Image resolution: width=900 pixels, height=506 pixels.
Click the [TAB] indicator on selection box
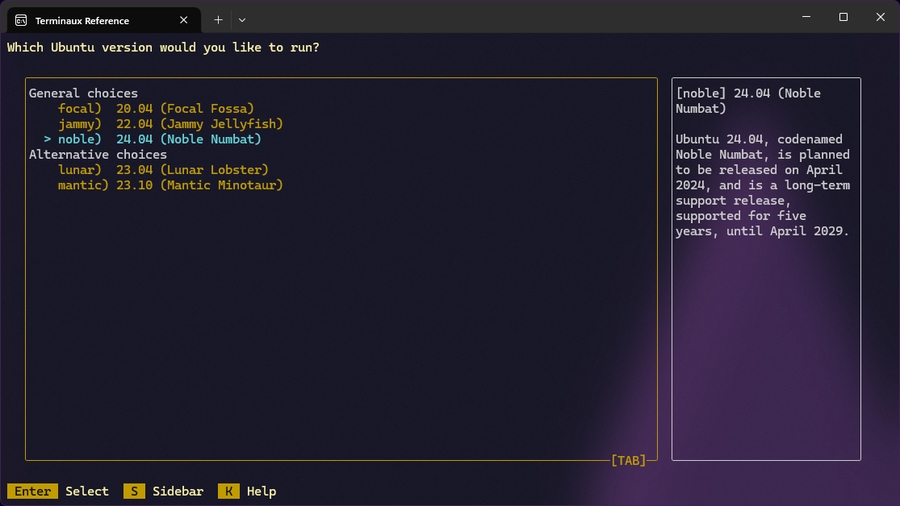[628, 460]
